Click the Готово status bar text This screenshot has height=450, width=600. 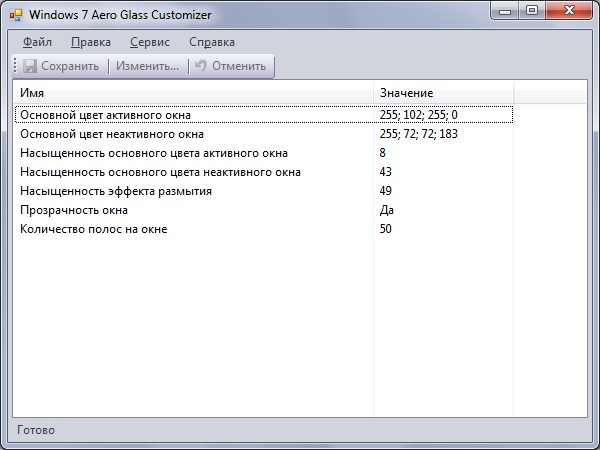tap(36, 430)
